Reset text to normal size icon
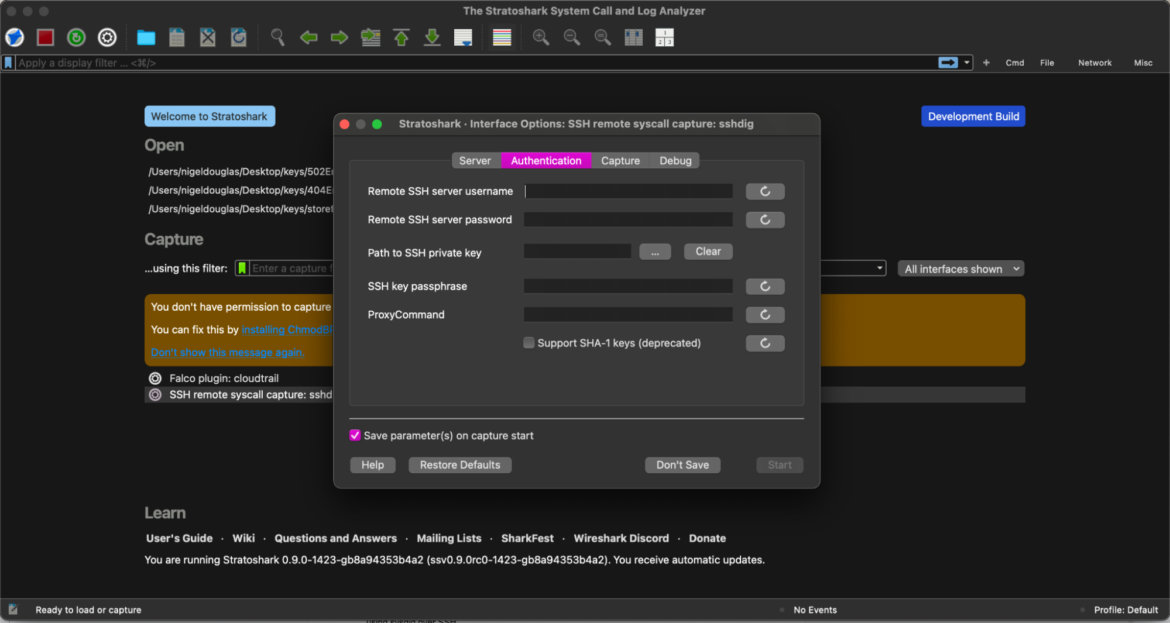 (603, 37)
